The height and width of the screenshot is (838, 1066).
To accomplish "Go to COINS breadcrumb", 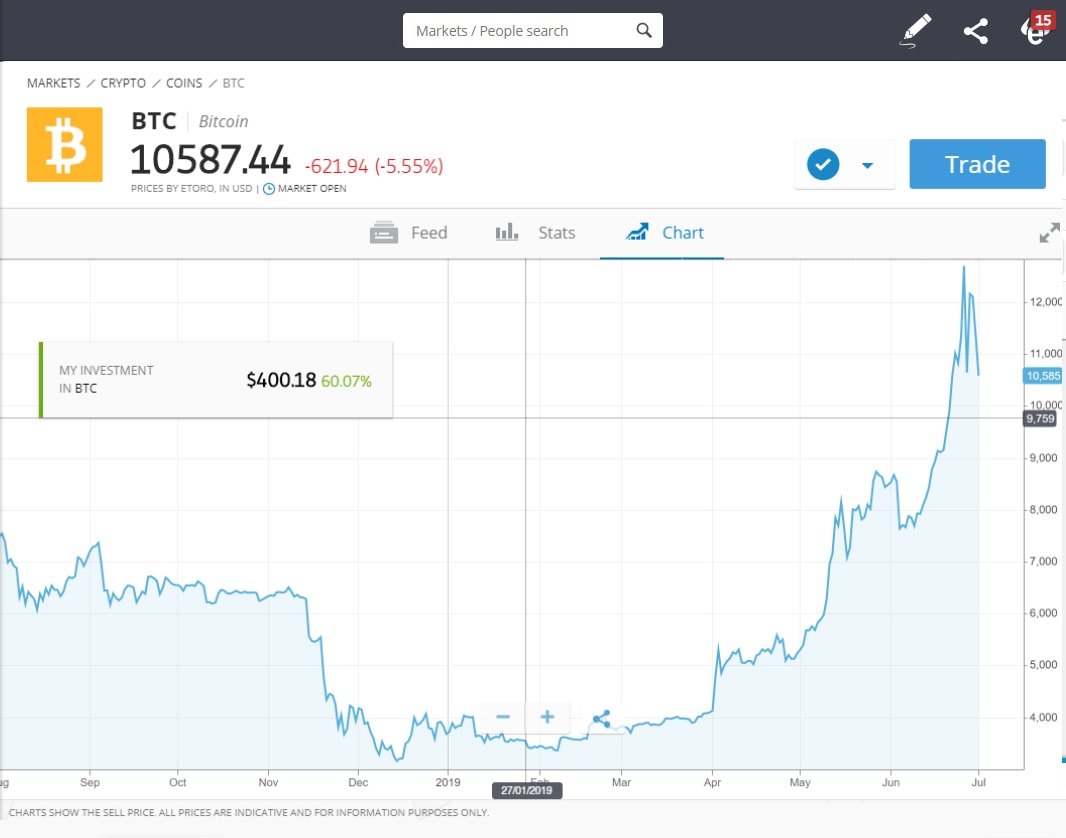I will (184, 83).
